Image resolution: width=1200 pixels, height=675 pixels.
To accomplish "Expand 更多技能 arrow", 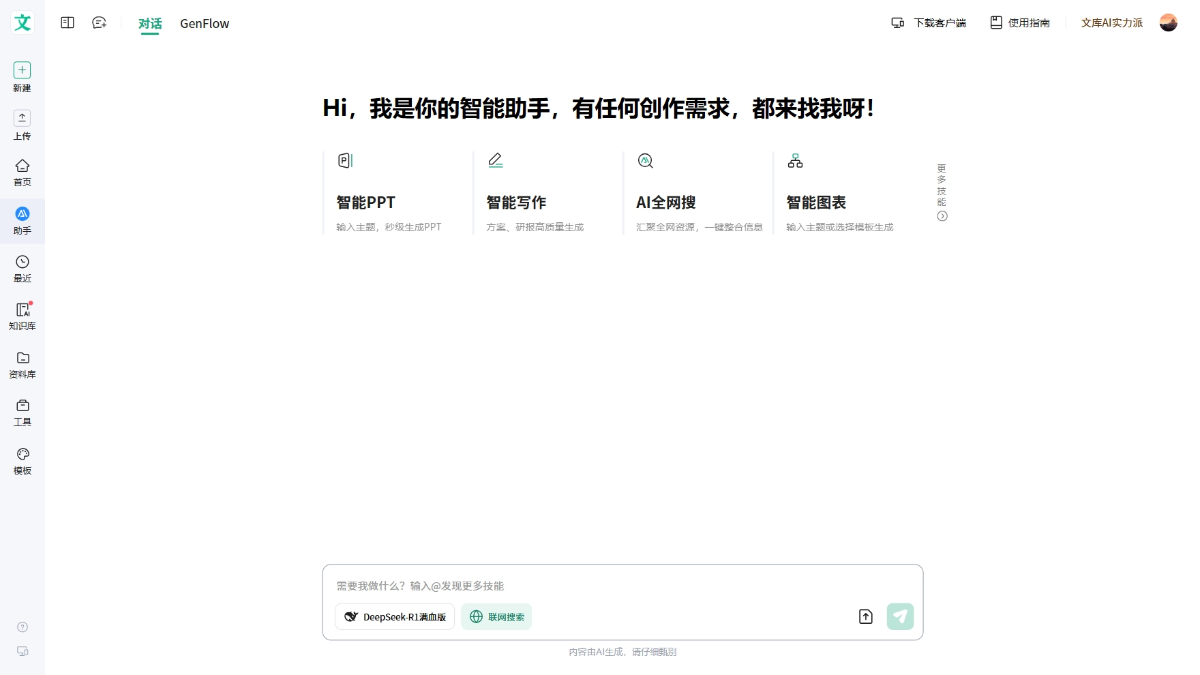I will coord(942,216).
